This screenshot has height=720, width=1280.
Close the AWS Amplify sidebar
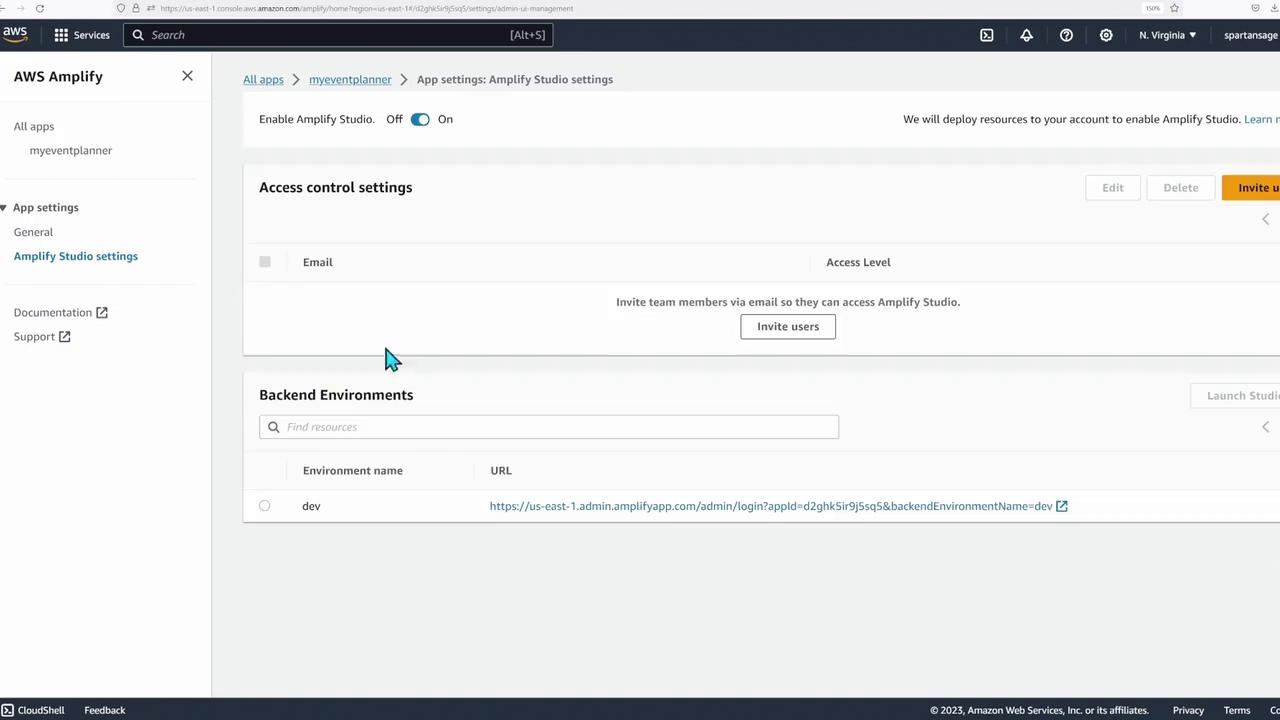pos(187,76)
